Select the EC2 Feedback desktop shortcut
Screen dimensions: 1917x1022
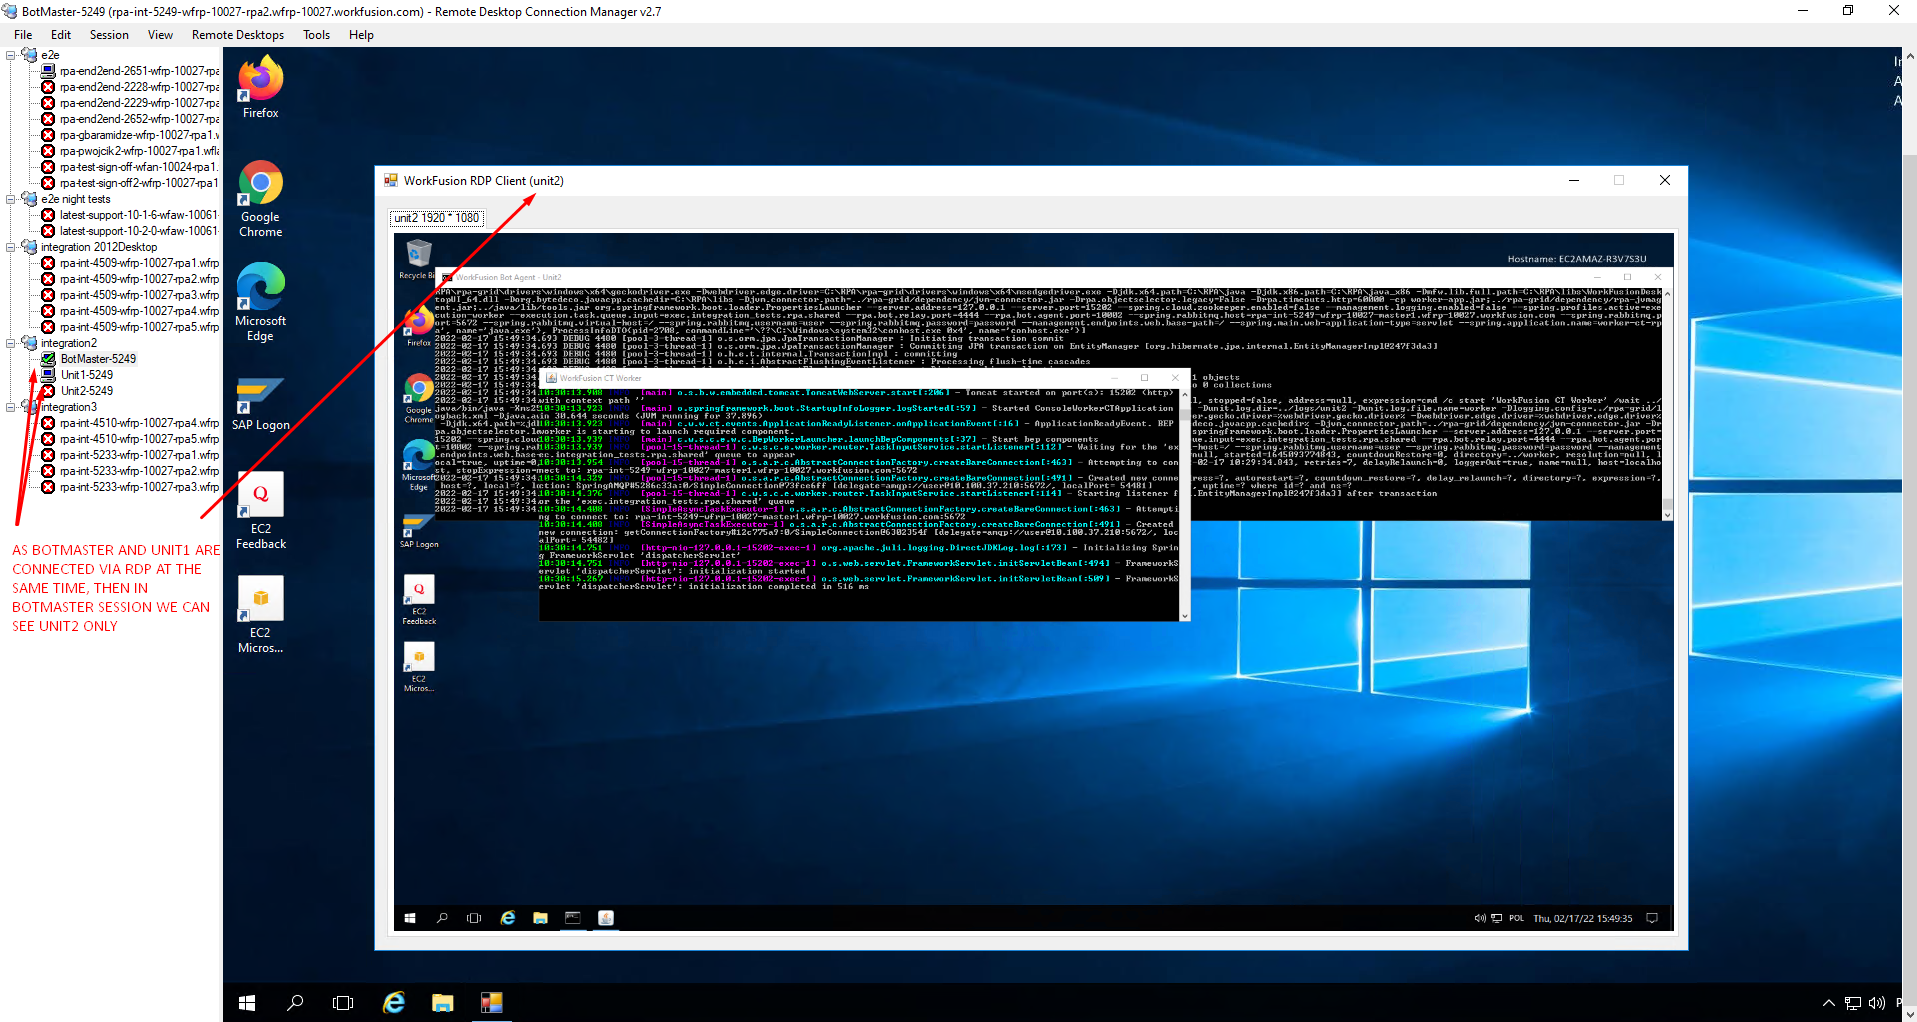click(x=260, y=511)
